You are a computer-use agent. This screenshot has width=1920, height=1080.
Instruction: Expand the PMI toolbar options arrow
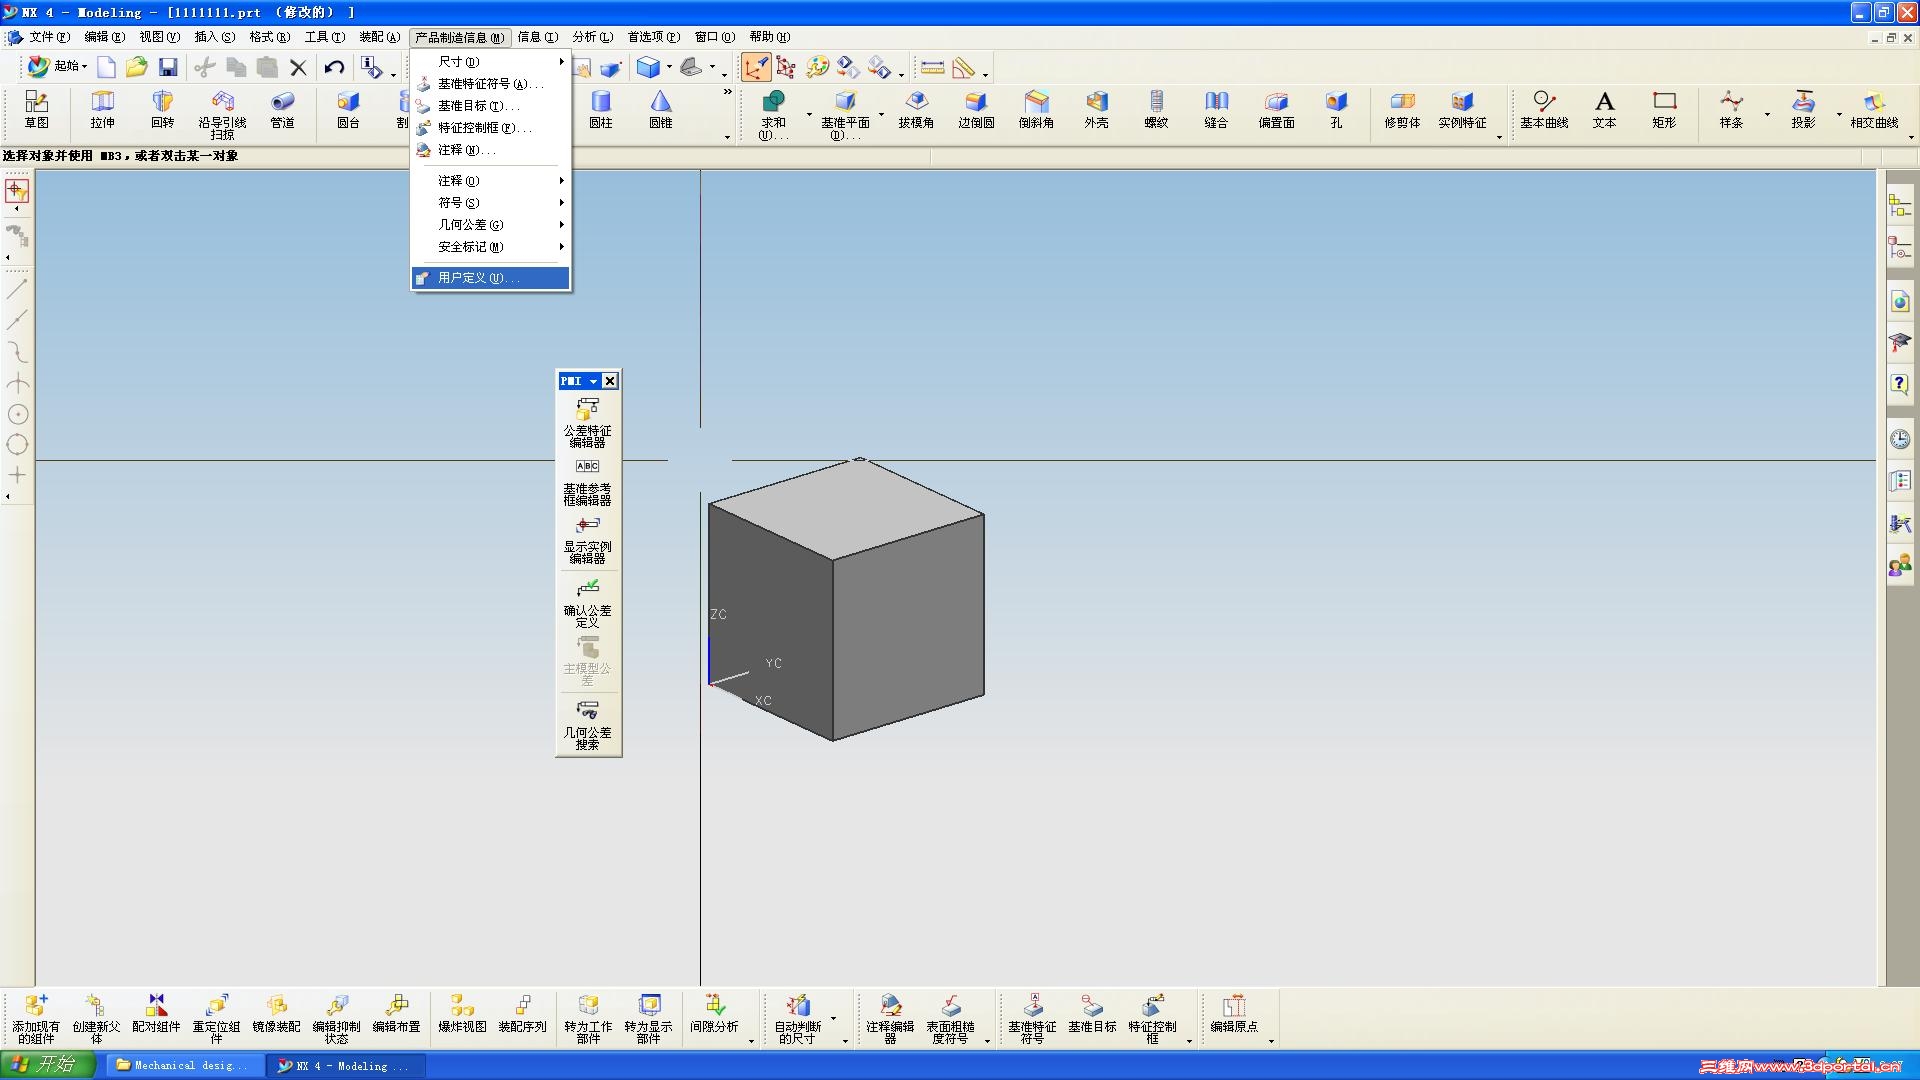pyautogui.click(x=593, y=381)
